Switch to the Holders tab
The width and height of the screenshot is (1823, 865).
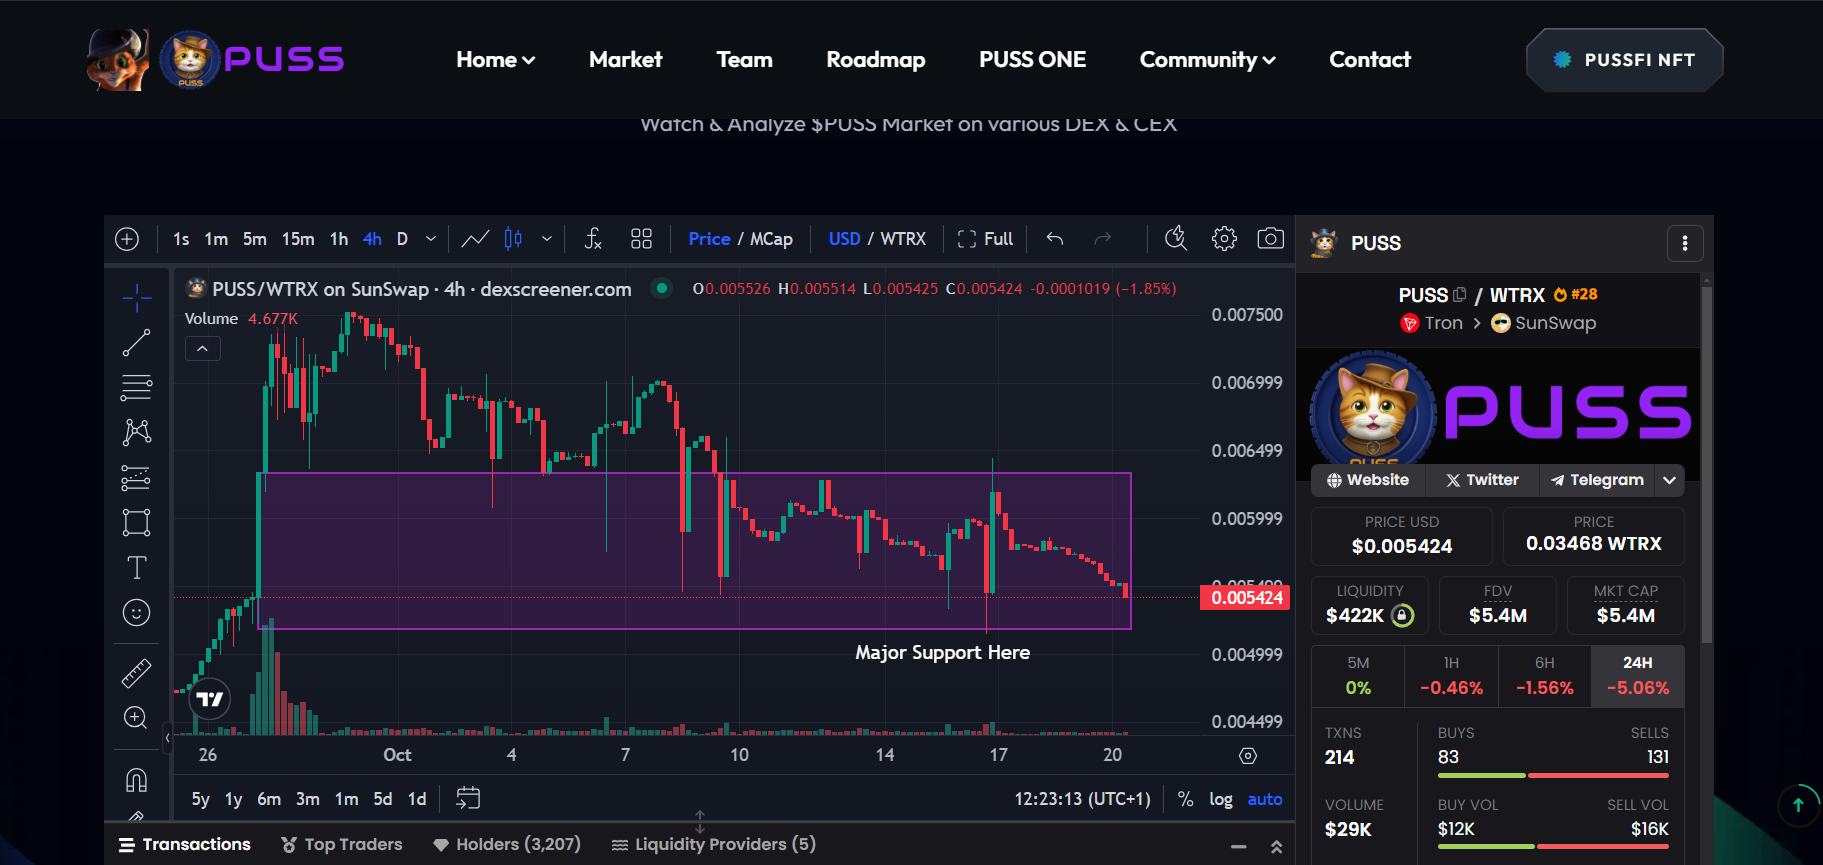[507, 845]
